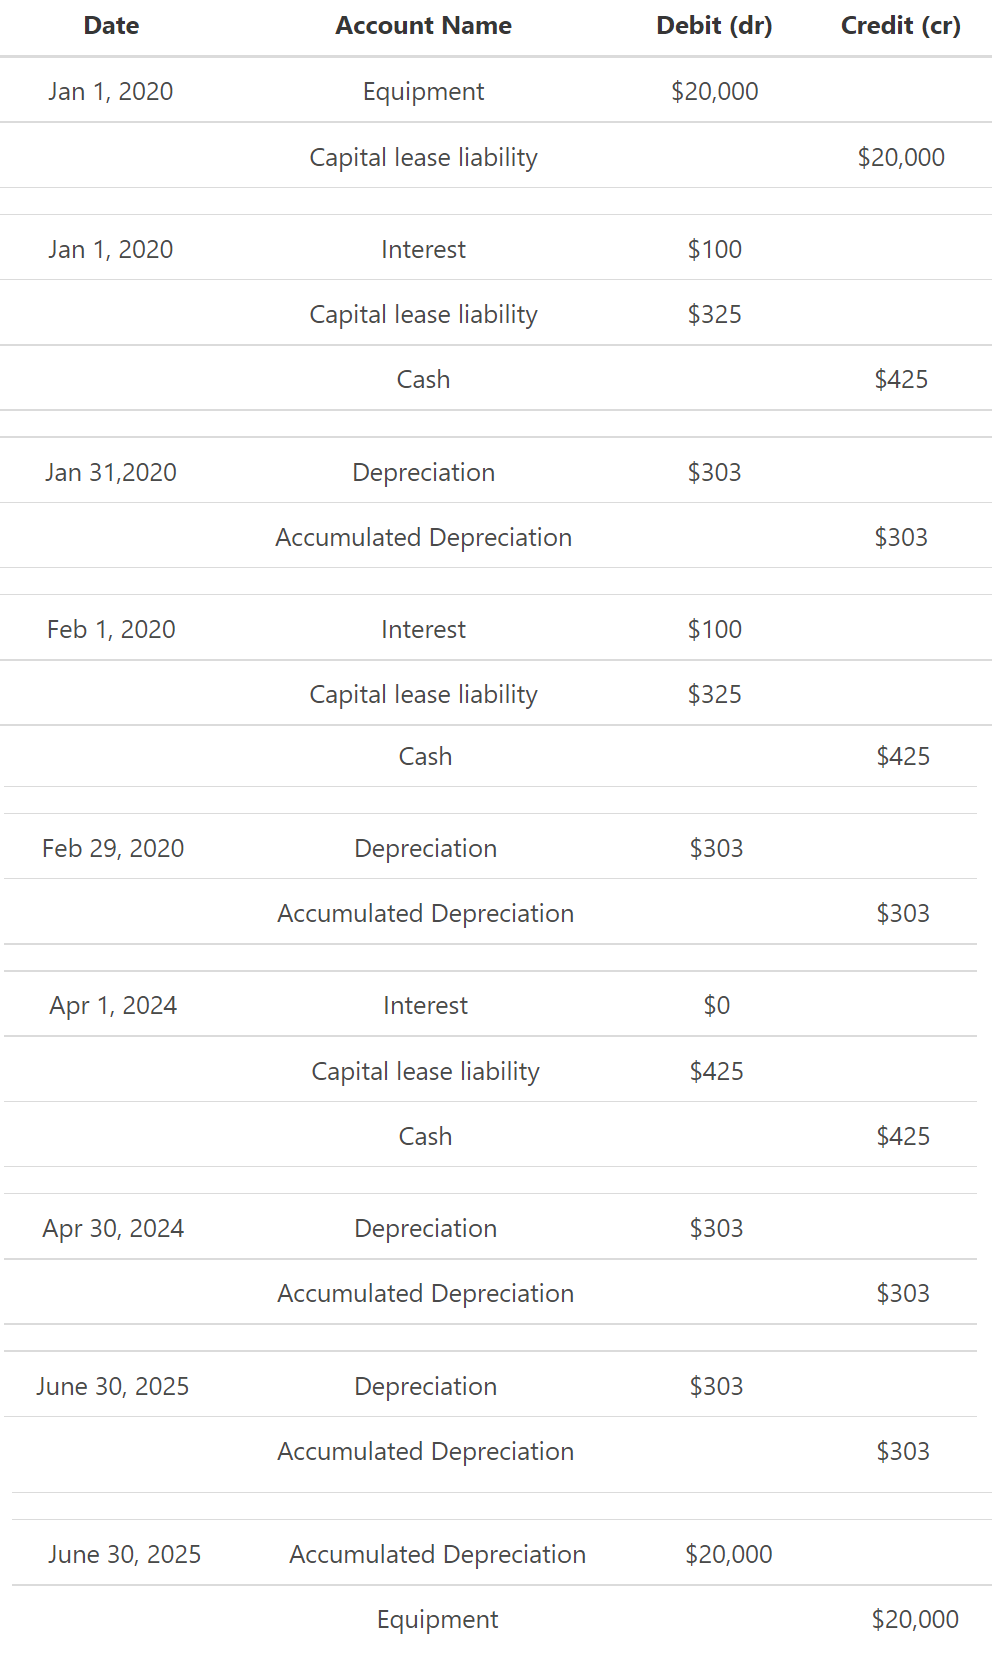Screen dimensions: 992x1657
Task: Click Depreciation account in Apr 30, 2024 row
Action: (425, 1228)
